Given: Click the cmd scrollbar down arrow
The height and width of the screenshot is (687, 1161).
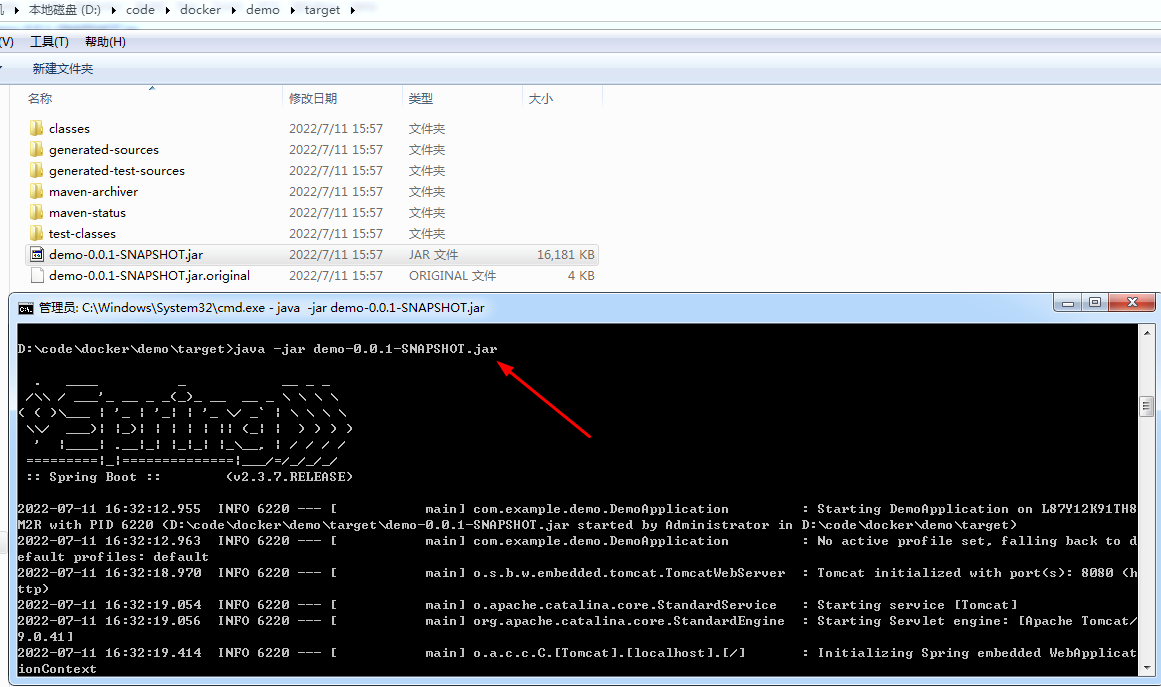Looking at the screenshot, I should tap(1147, 668).
